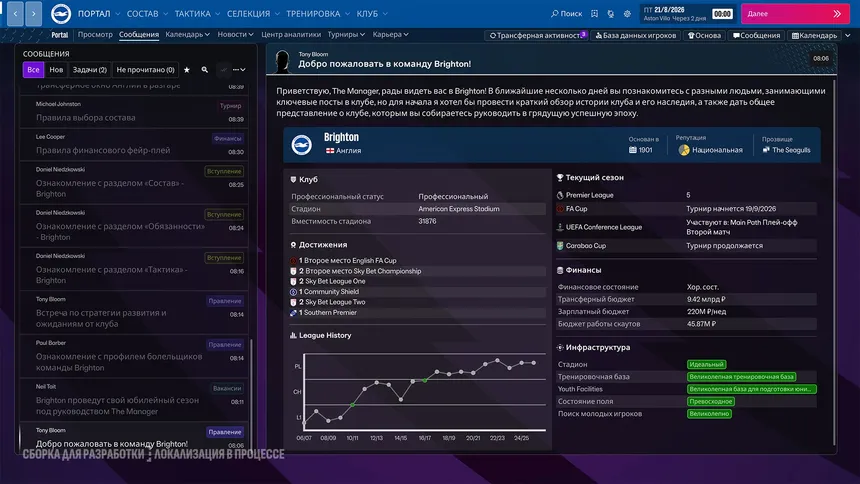The image size is (860, 484).
Task: Expand the Календарь submenu dropdown
Action: [187, 35]
